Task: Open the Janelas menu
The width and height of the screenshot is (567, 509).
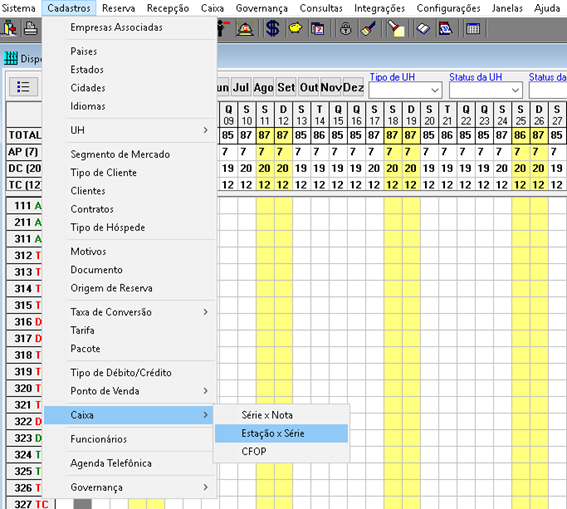Action: [507, 8]
